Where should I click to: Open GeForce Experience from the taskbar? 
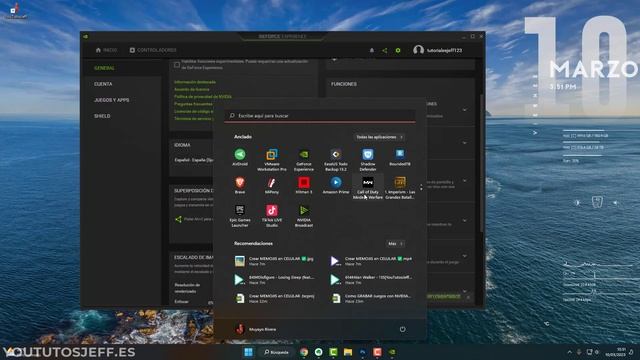coord(392,352)
